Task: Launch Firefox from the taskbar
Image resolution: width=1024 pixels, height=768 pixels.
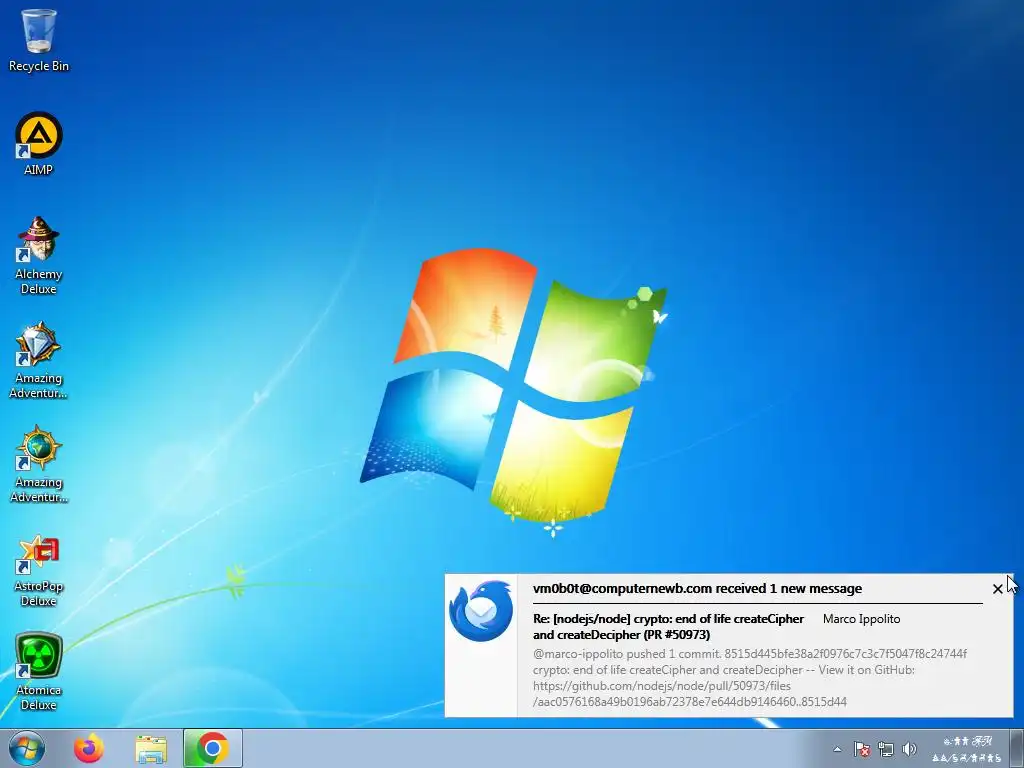Action: (89, 748)
